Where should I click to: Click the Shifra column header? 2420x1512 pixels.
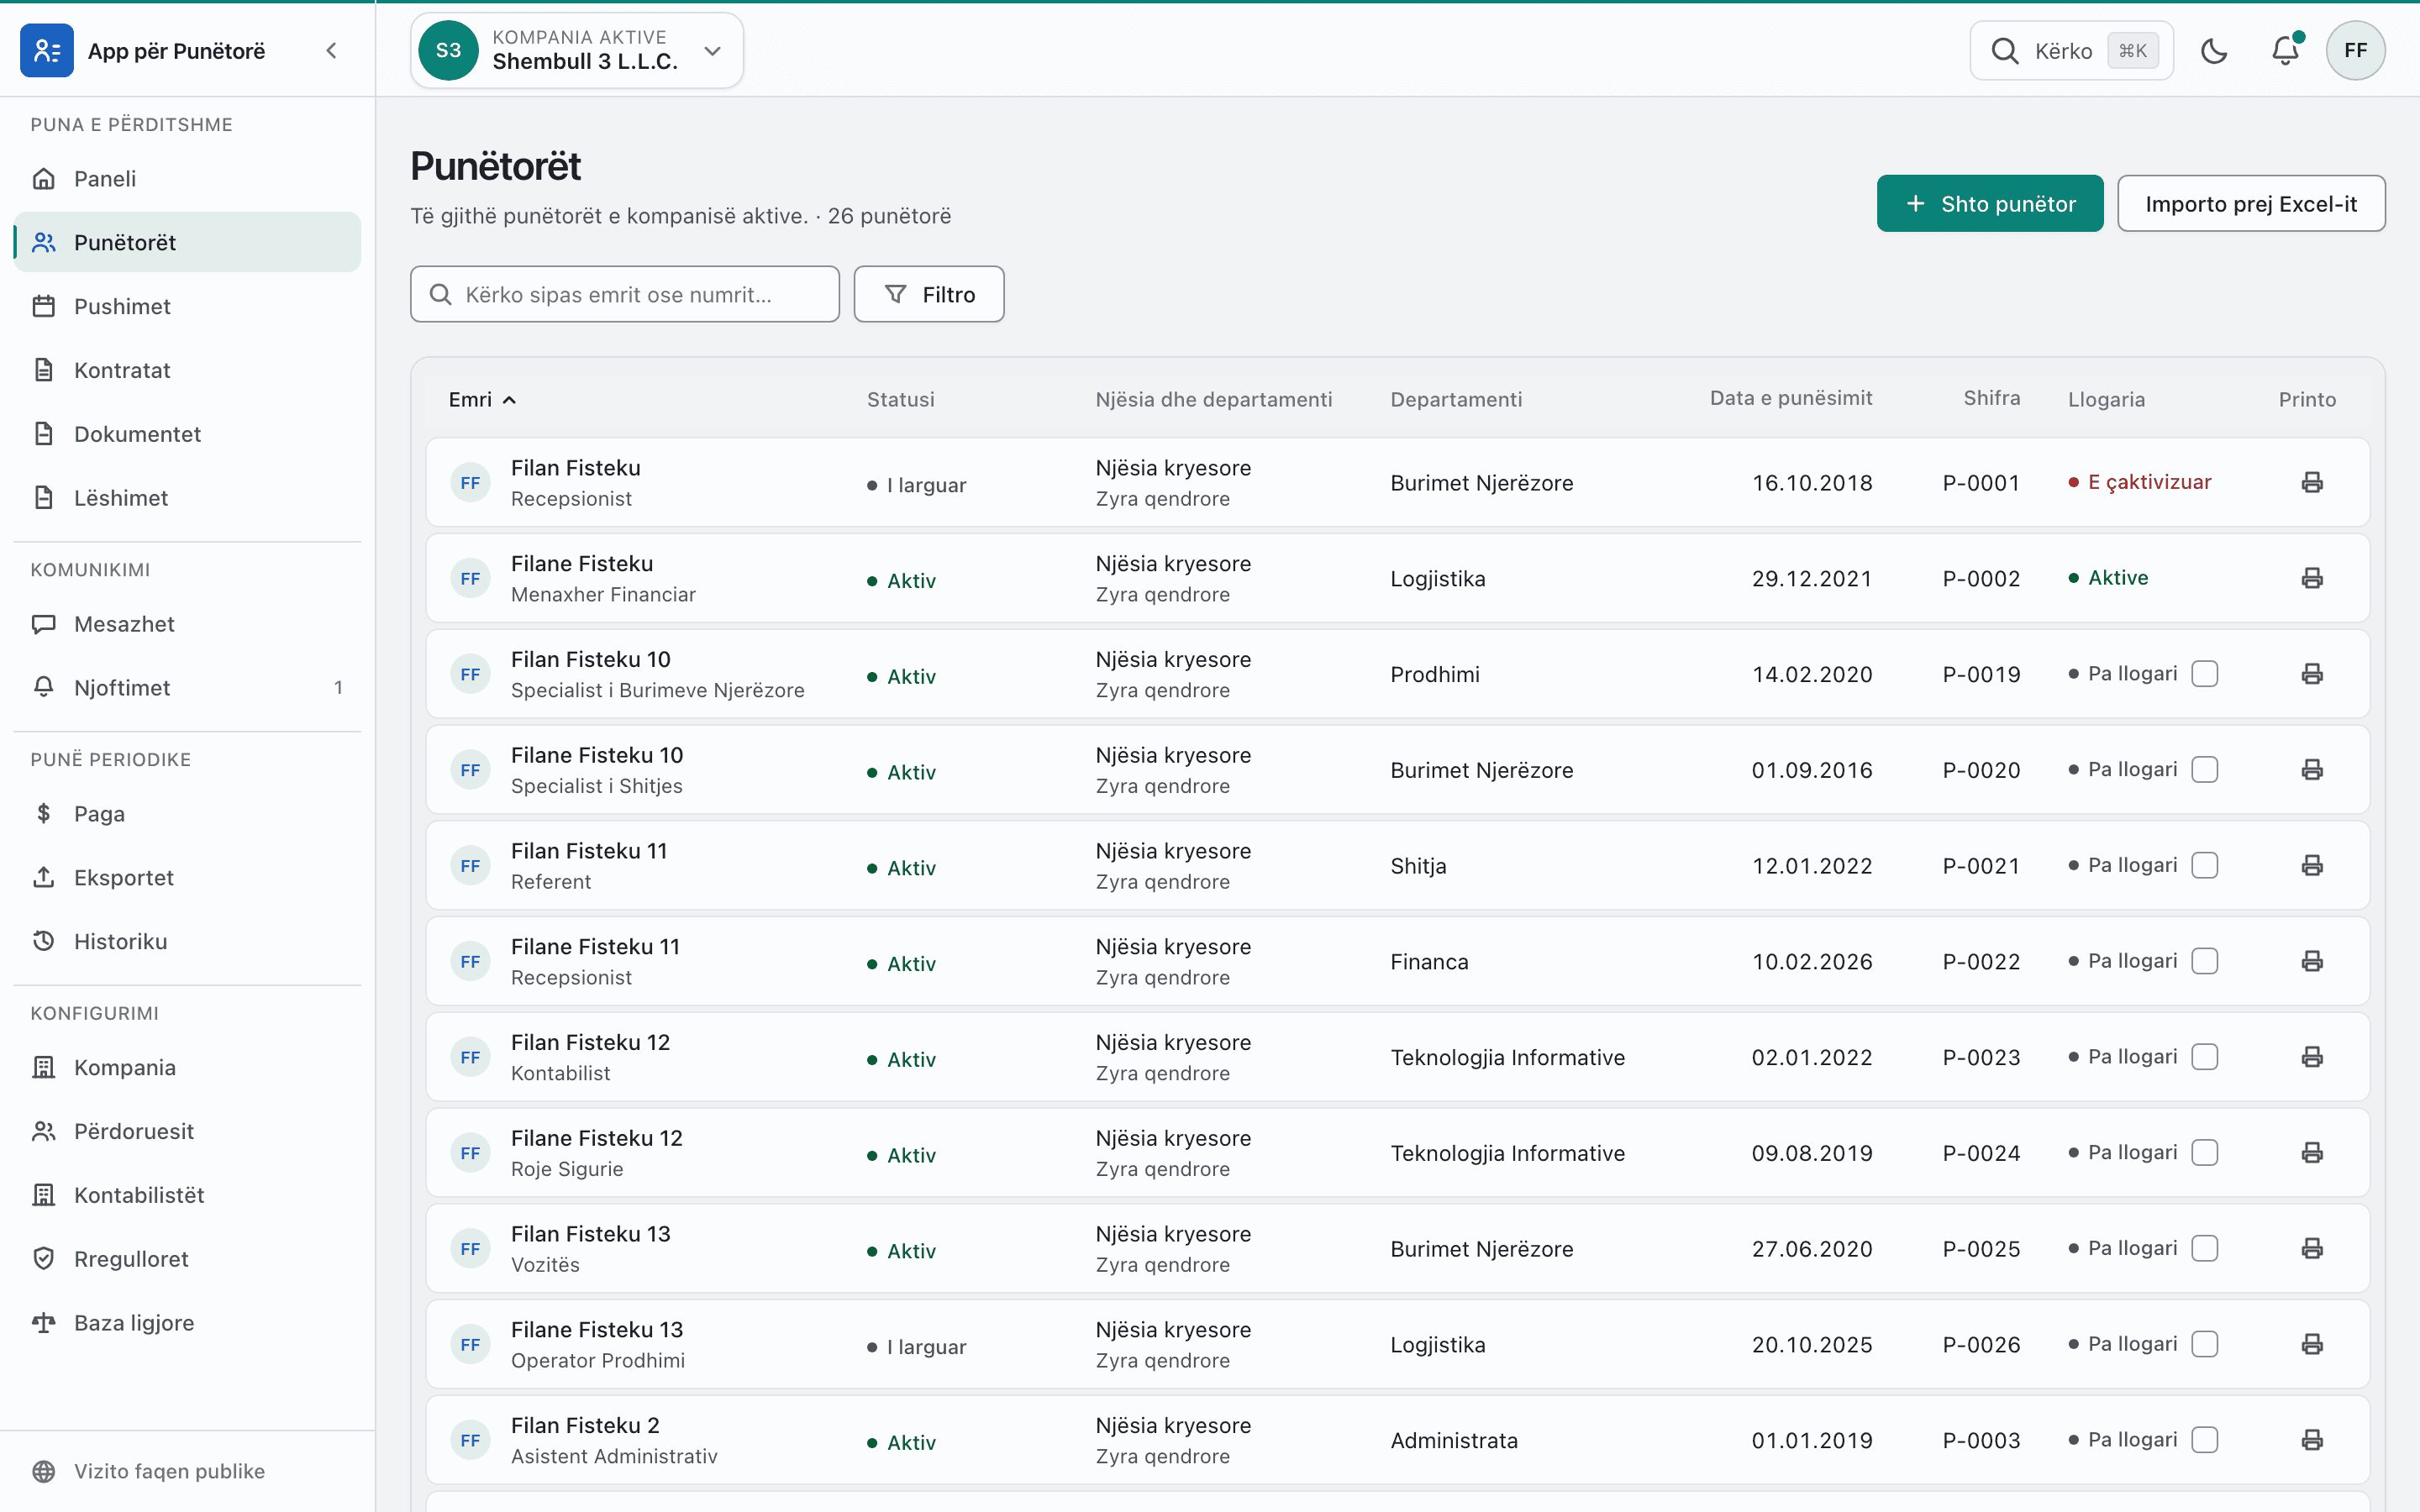1991,398
